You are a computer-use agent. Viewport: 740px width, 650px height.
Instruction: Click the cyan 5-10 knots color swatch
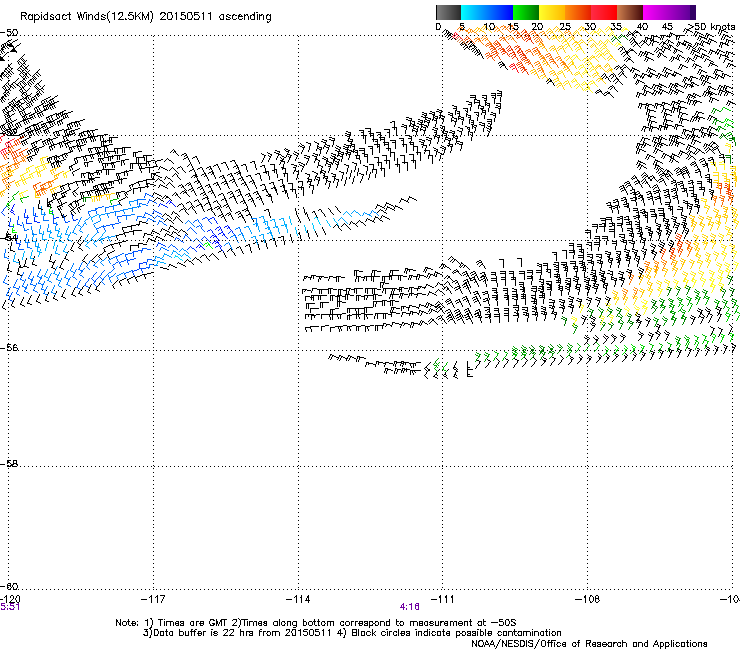(474, 12)
